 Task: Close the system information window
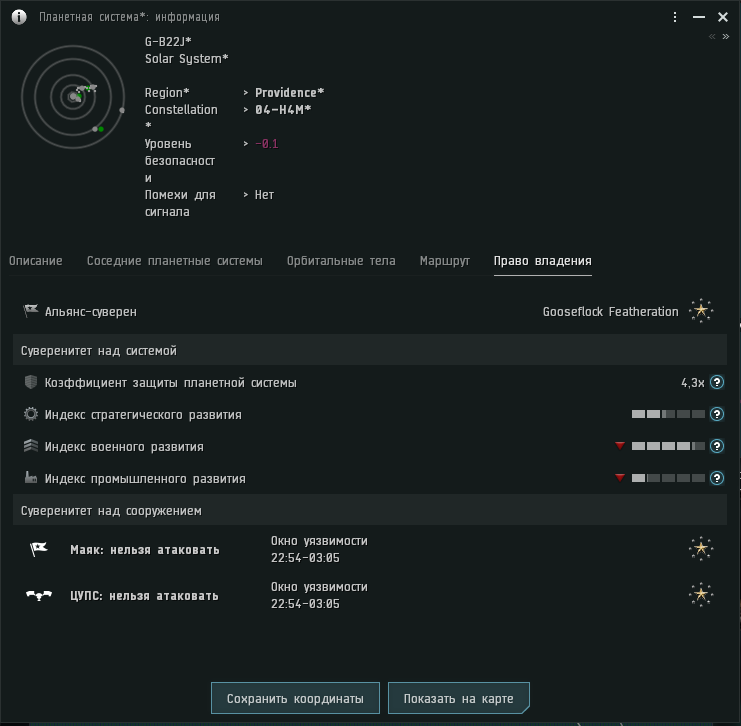point(723,17)
